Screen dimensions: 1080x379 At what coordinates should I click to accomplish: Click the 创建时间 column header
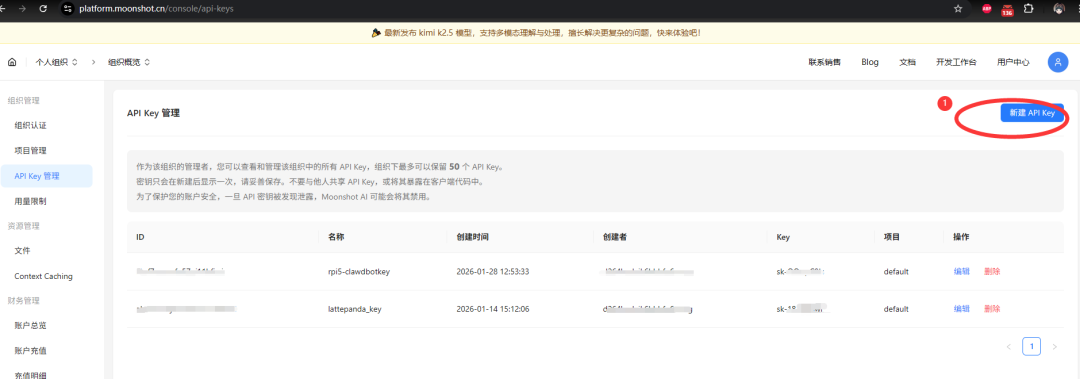(x=472, y=236)
